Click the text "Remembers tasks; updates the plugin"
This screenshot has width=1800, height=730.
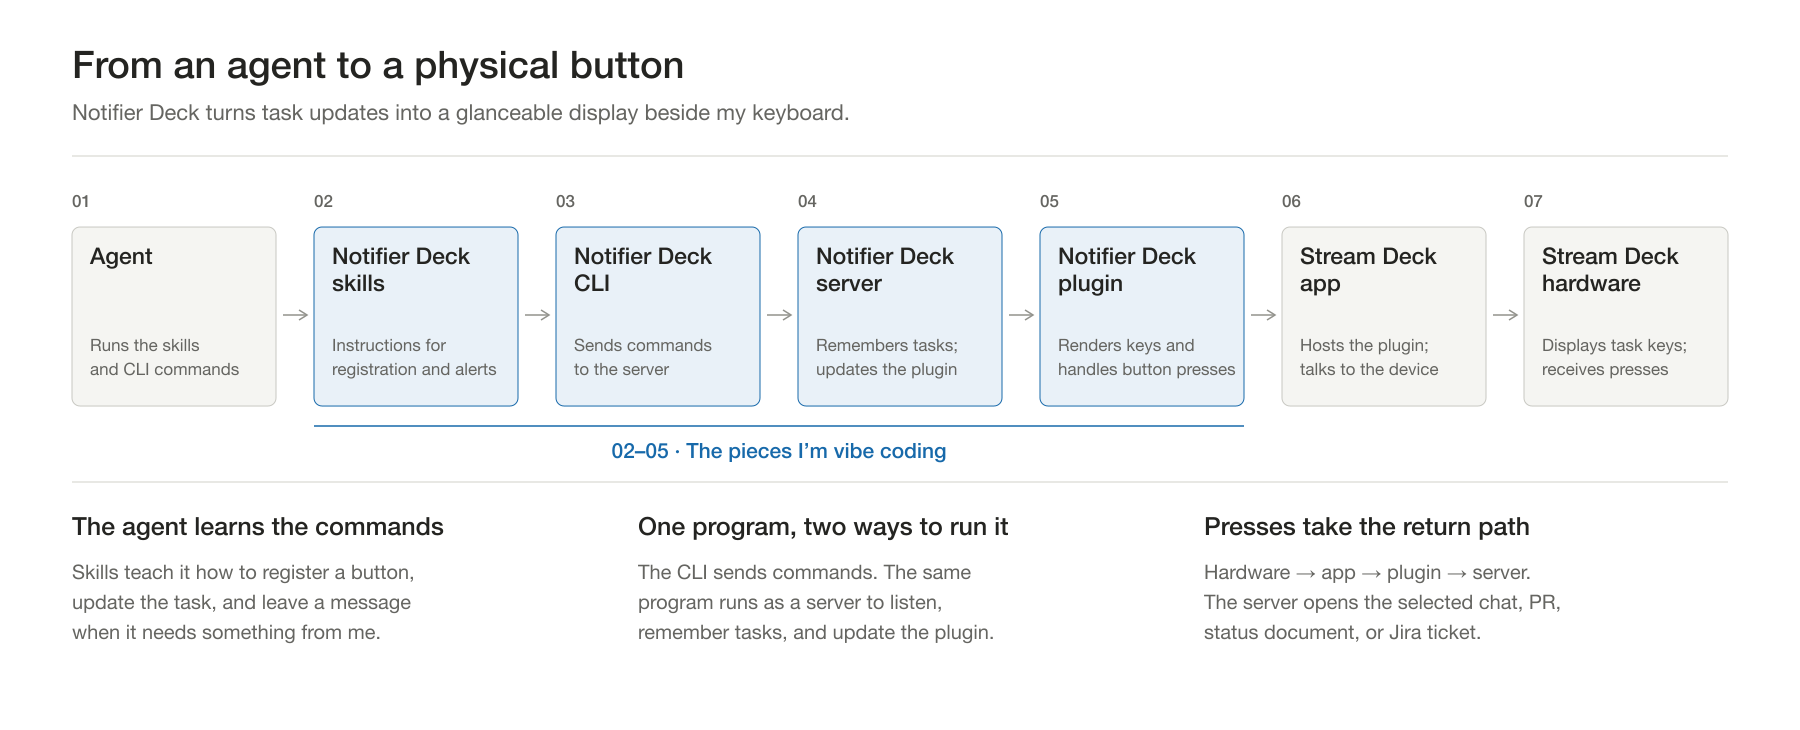[x=887, y=357]
